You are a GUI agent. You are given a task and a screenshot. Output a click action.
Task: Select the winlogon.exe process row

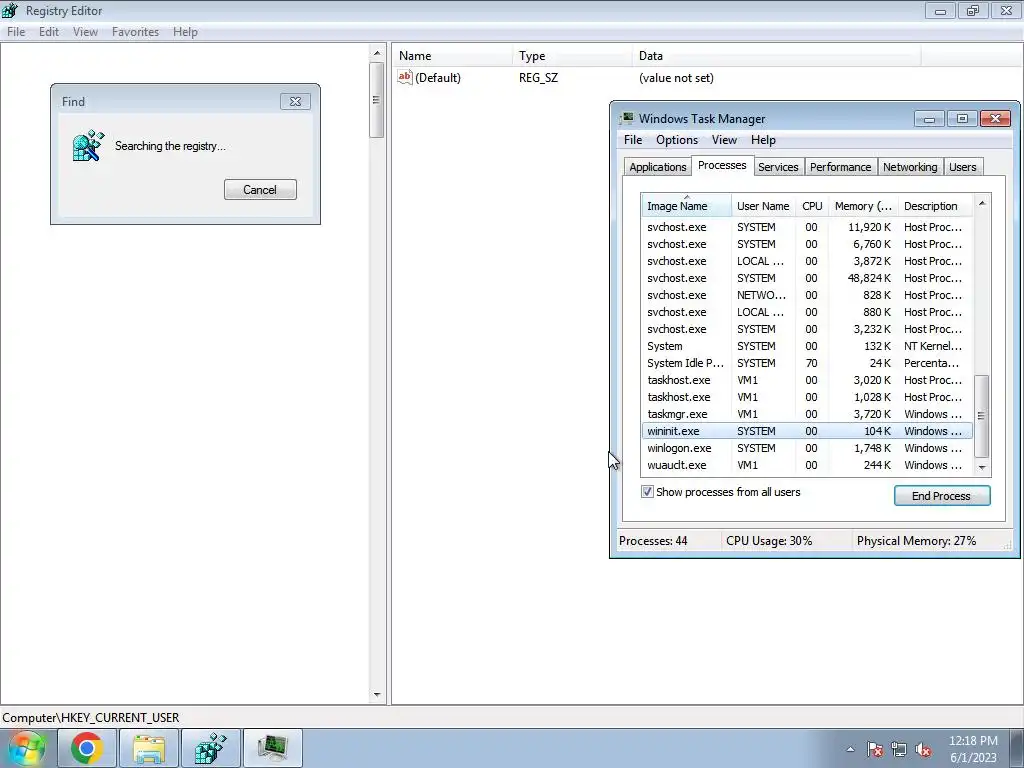point(807,448)
